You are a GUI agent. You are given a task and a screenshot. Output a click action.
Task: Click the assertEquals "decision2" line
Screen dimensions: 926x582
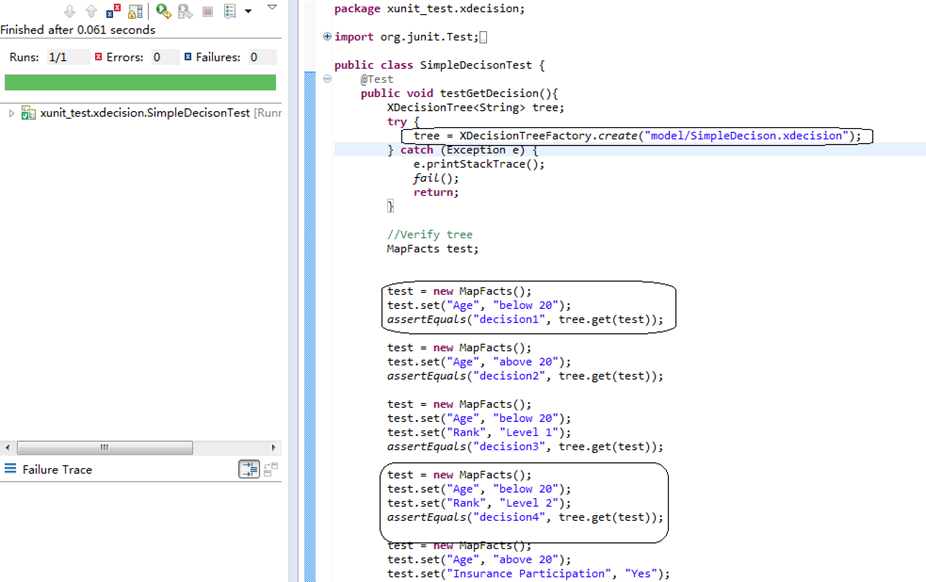pyautogui.click(x=525, y=376)
